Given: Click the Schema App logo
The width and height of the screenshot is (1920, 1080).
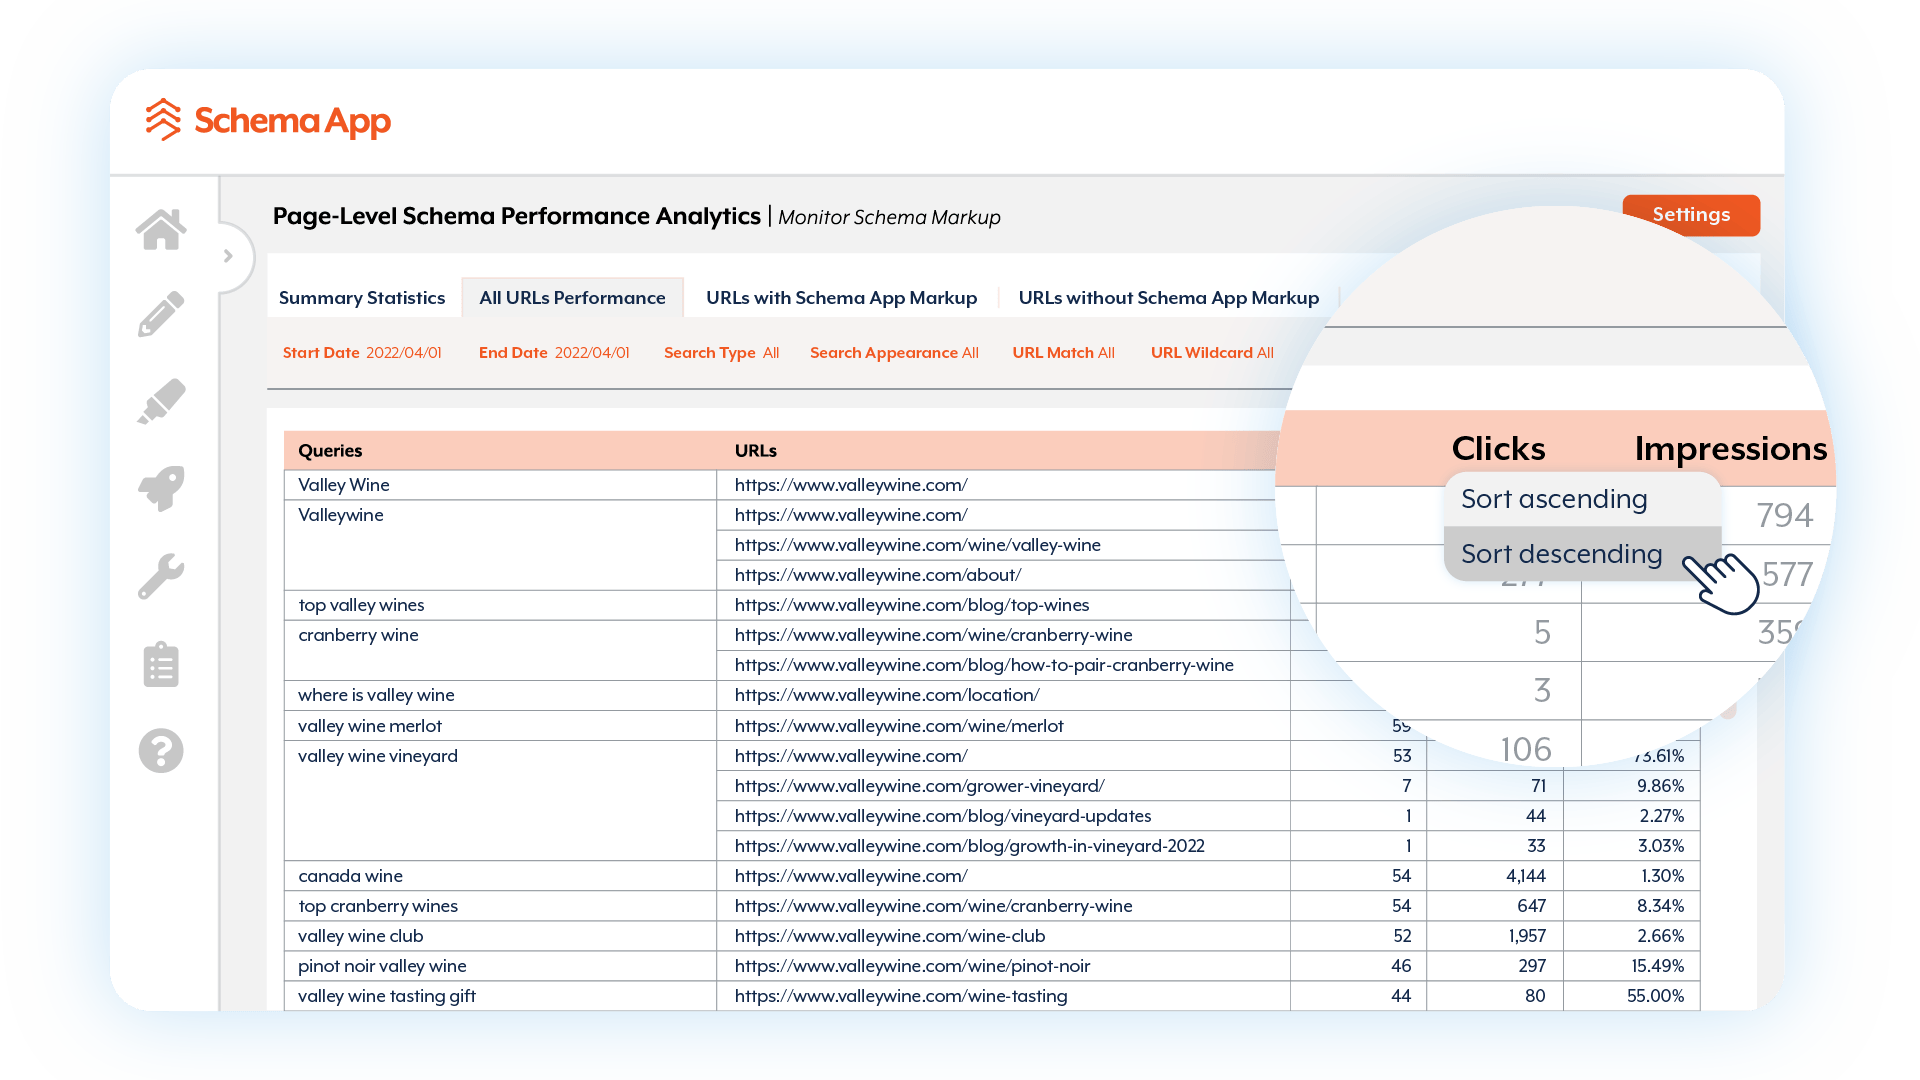Looking at the screenshot, I should 268,121.
